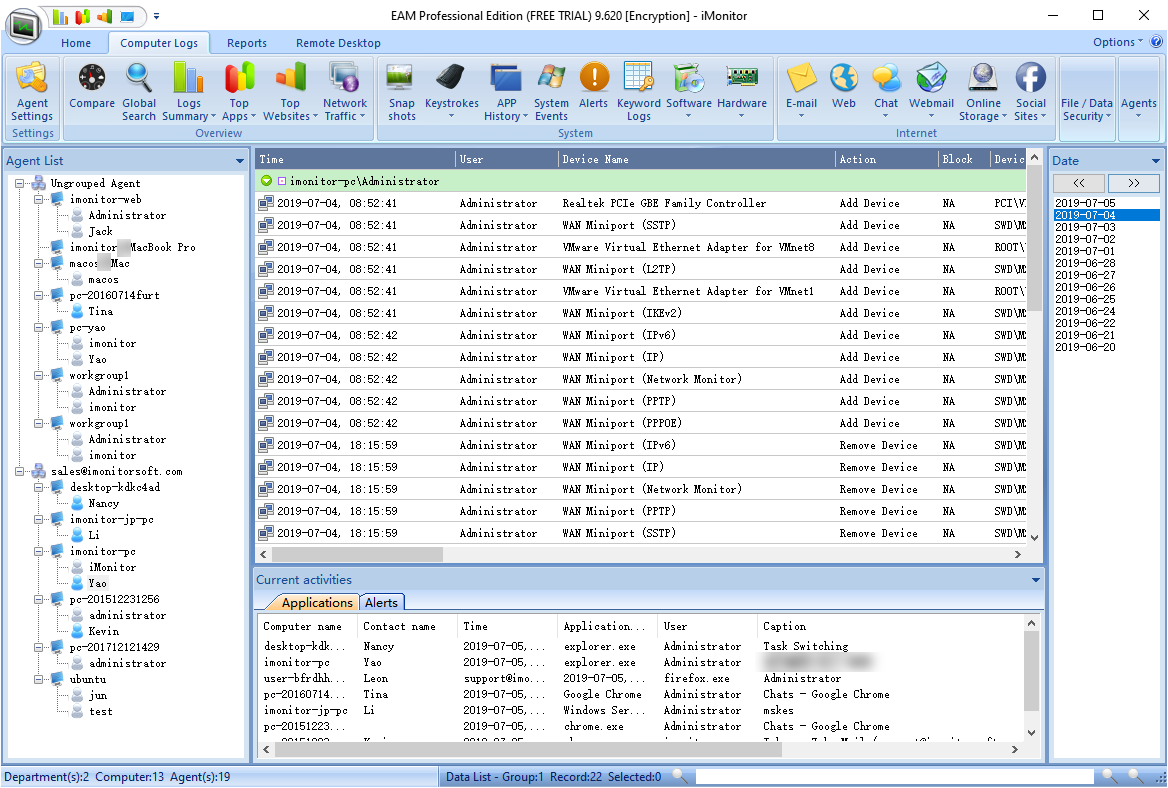Collapse the sales@imonitorsoft.com group node

tap(20, 471)
